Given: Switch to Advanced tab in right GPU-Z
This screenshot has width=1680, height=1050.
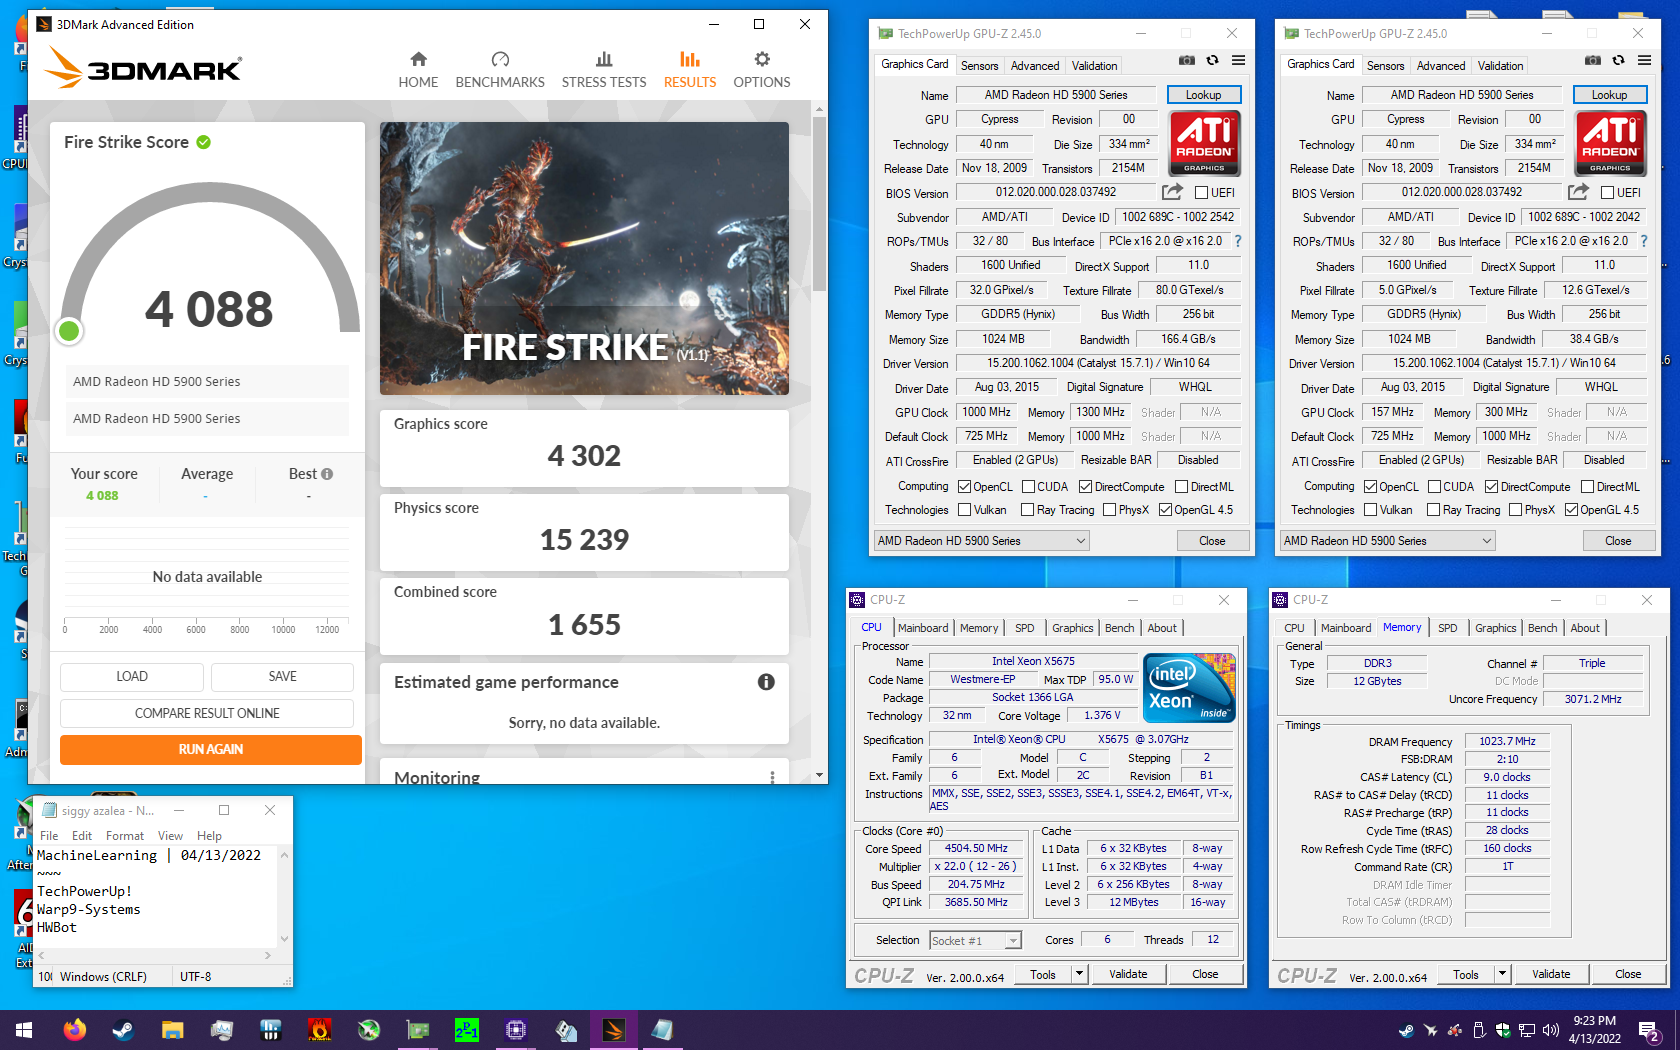Looking at the screenshot, I should tap(1441, 66).
